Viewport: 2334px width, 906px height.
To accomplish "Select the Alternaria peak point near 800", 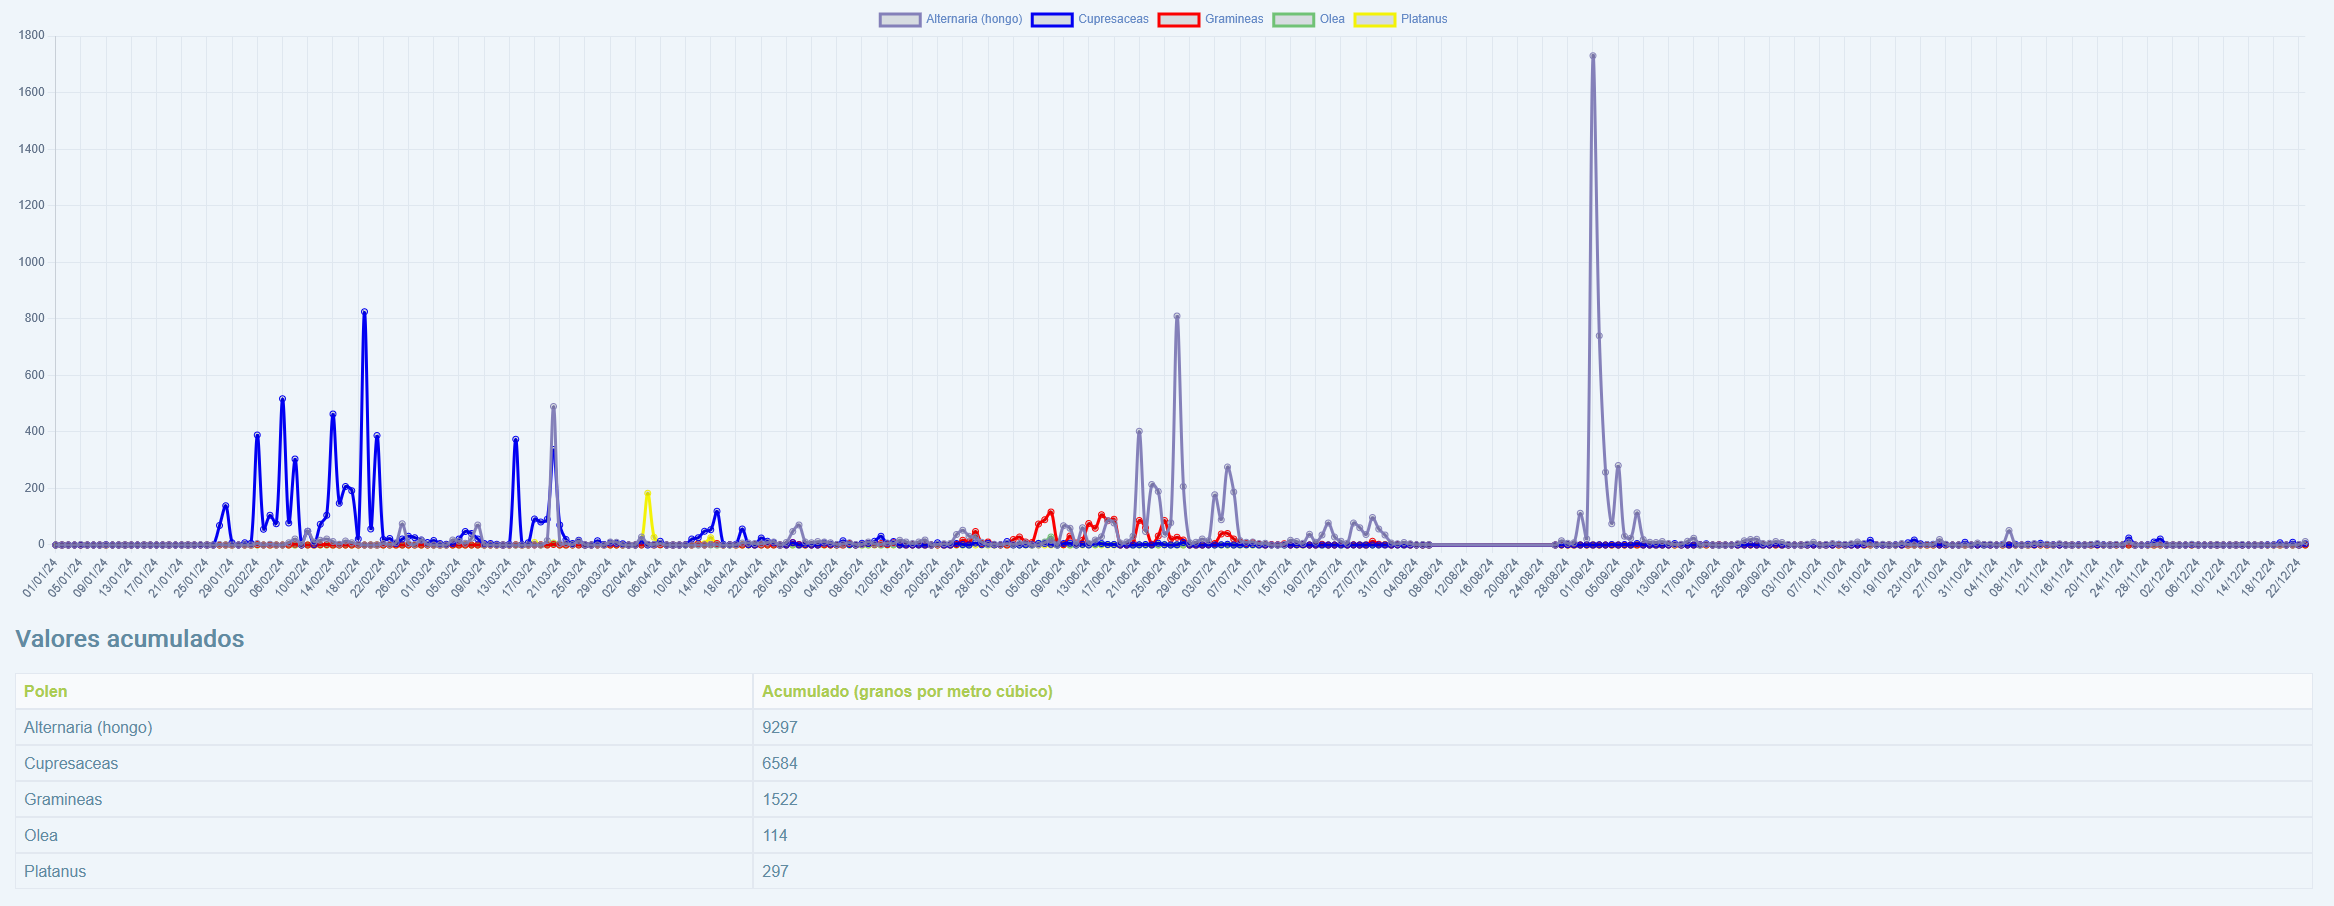I will coord(1177,316).
